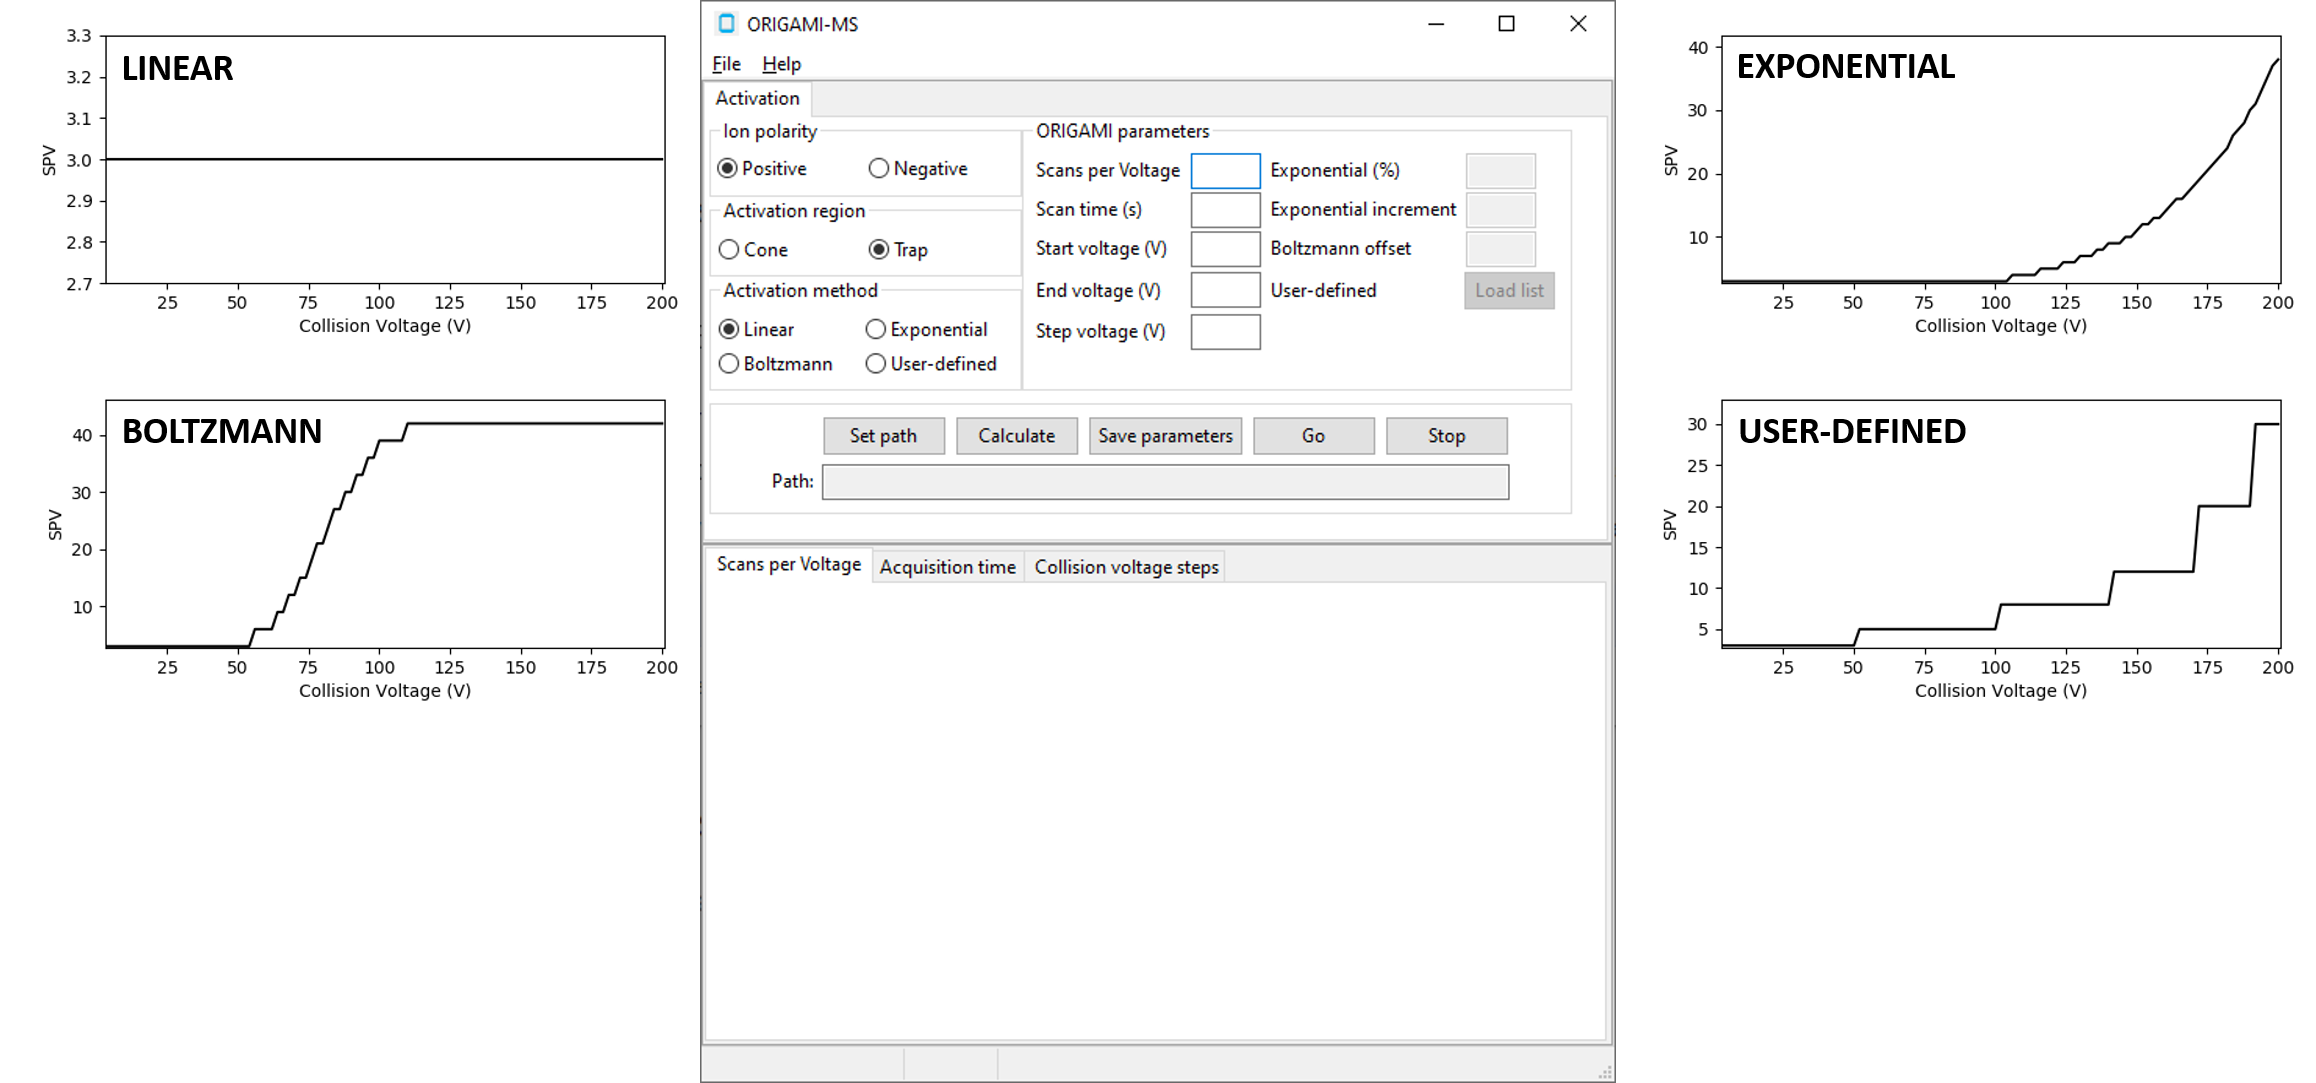Maximize the ORIGAMI-MS window
This screenshot has width=2316, height=1083.
[x=1506, y=24]
